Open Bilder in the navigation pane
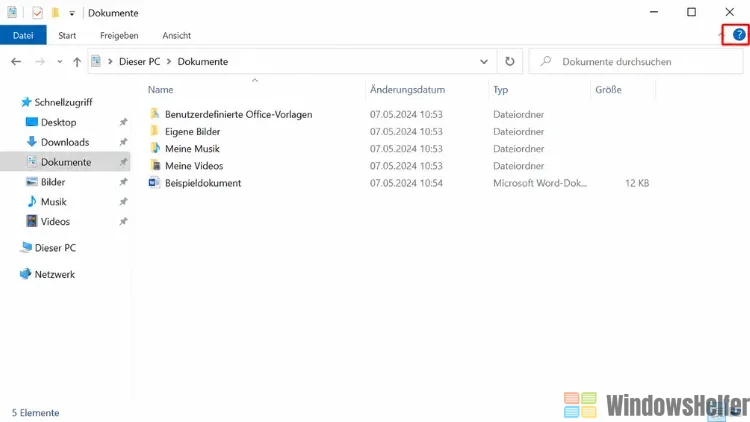The width and height of the screenshot is (750, 422). (x=53, y=182)
